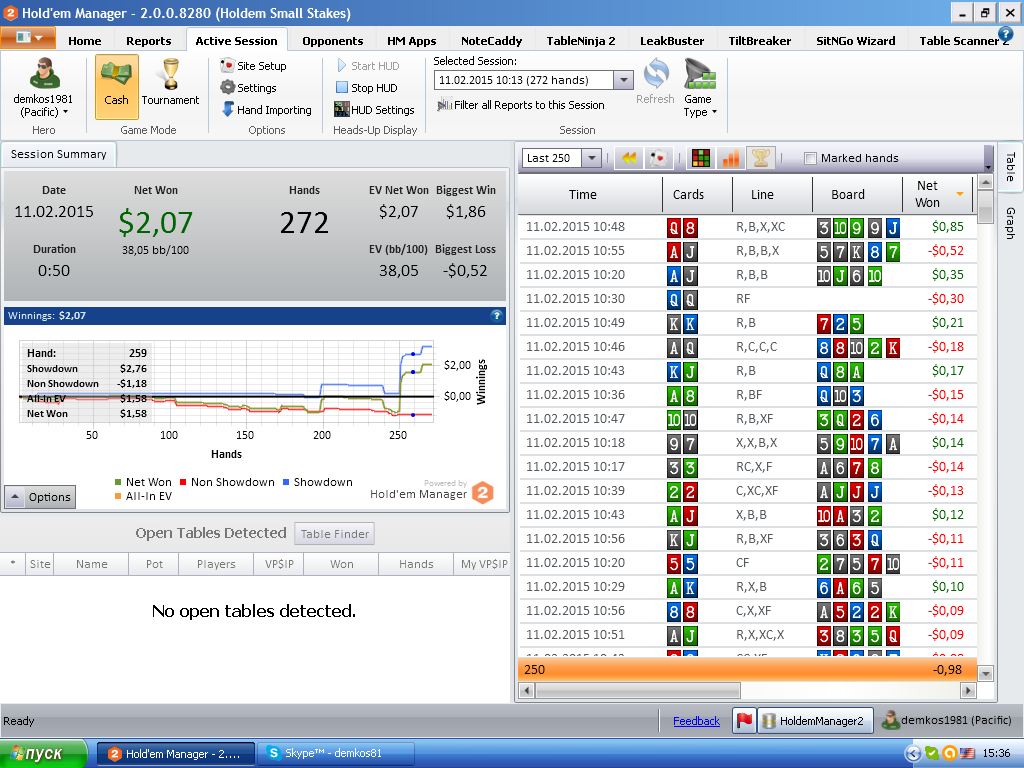Click the horizontal scrollbar thumb of hands list
1024x768 pixels.
(637, 690)
